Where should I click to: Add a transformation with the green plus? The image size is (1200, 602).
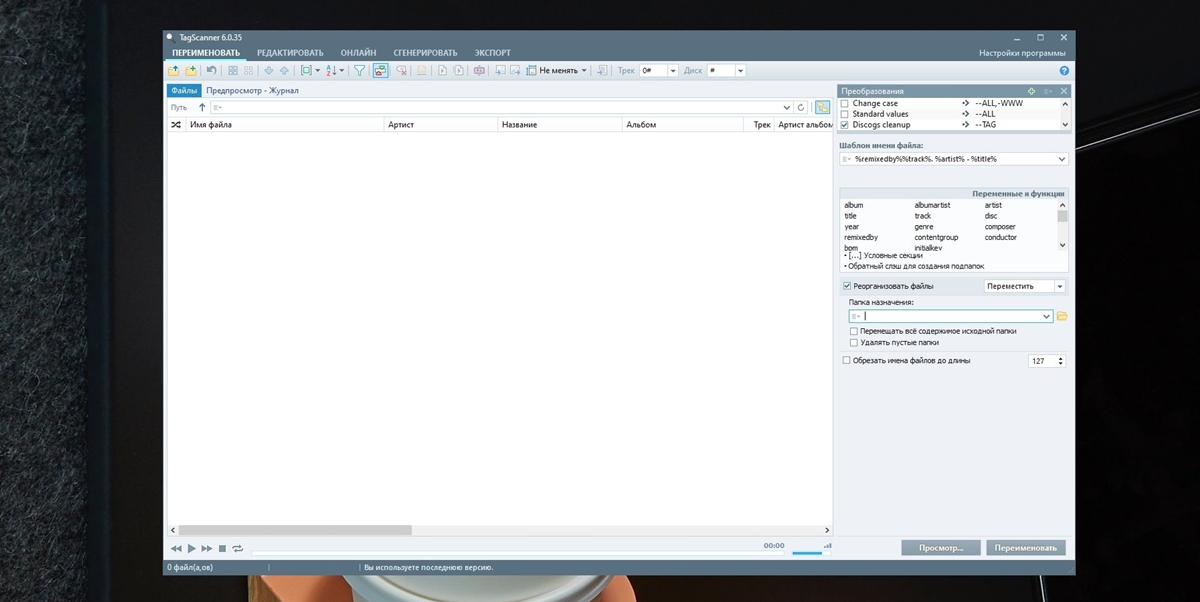click(1032, 91)
